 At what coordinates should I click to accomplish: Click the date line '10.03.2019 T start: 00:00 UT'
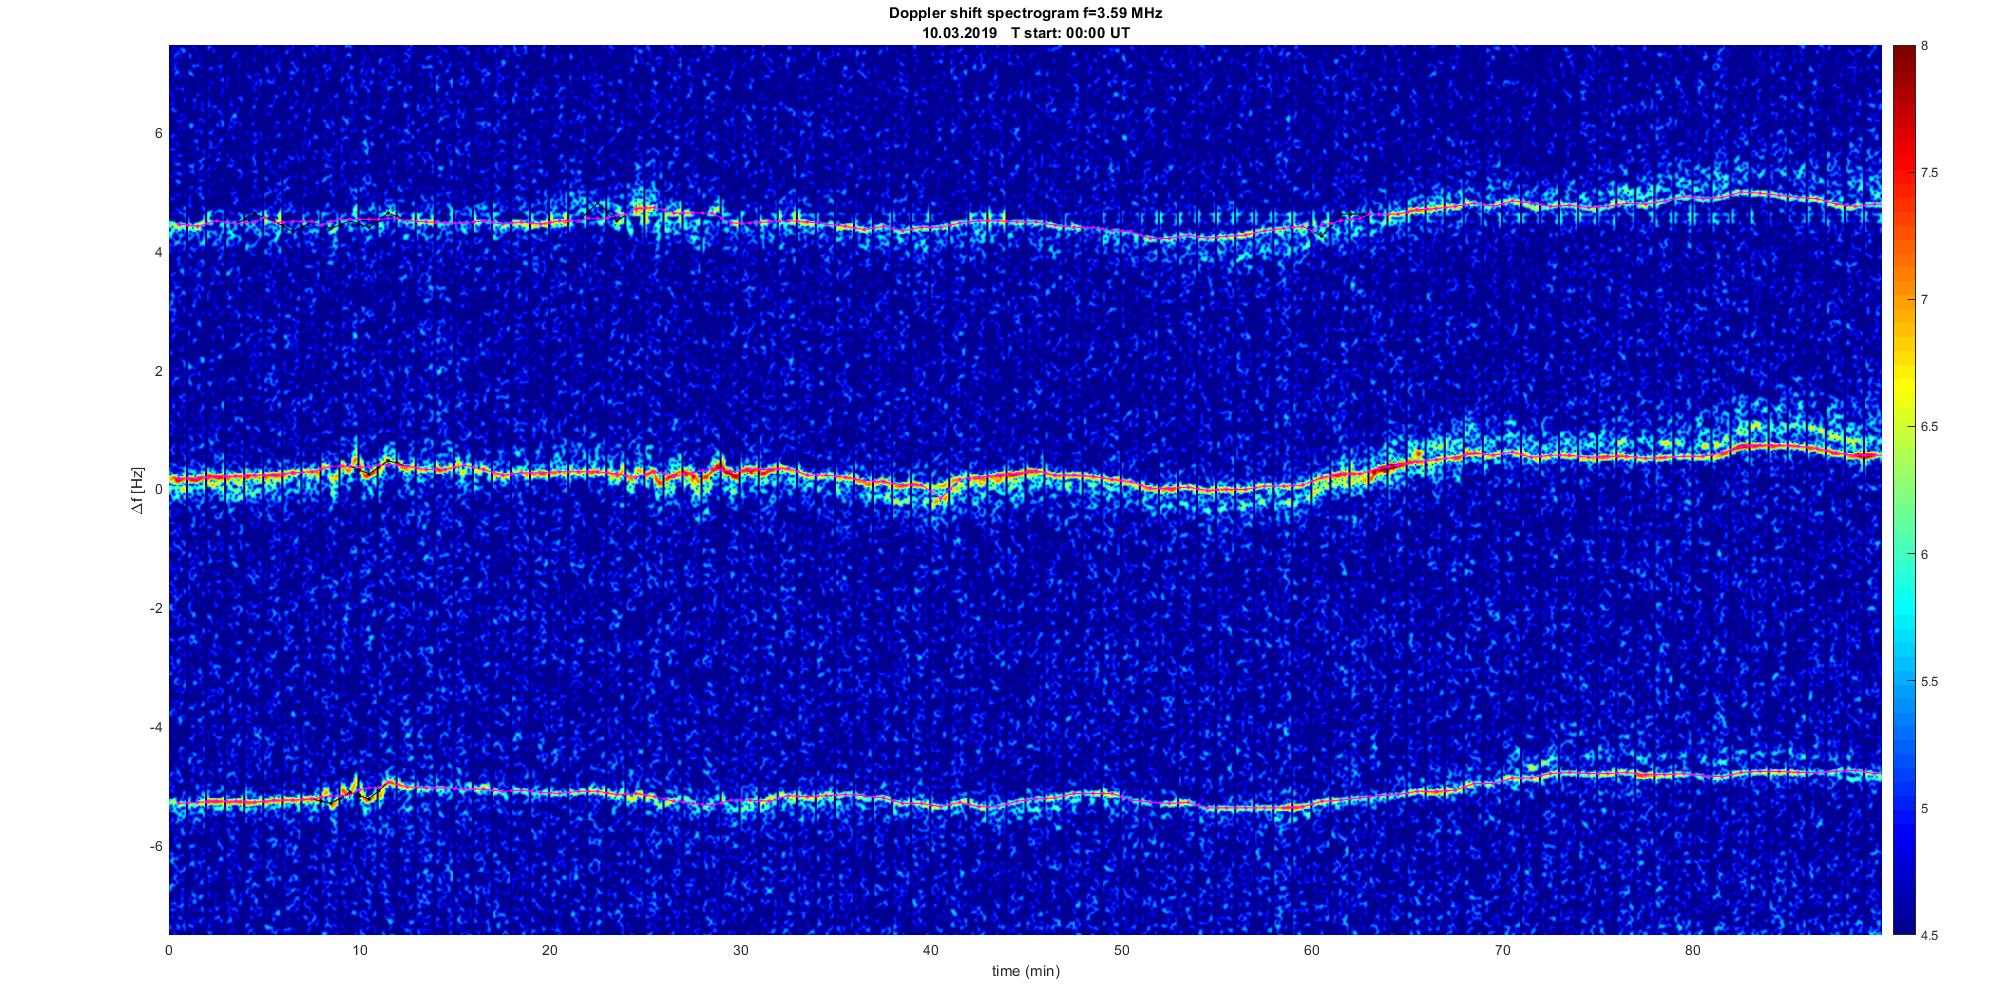coord(1025,33)
